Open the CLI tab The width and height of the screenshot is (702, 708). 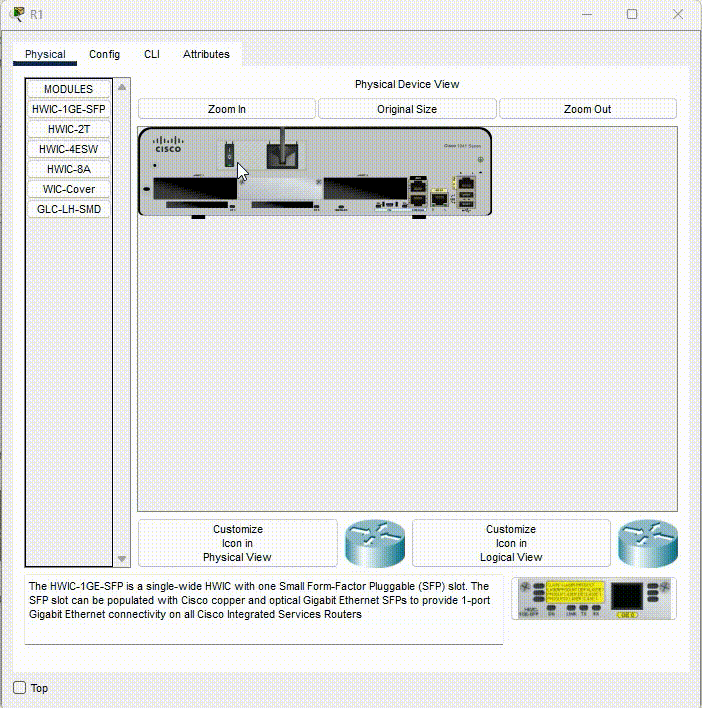151,54
